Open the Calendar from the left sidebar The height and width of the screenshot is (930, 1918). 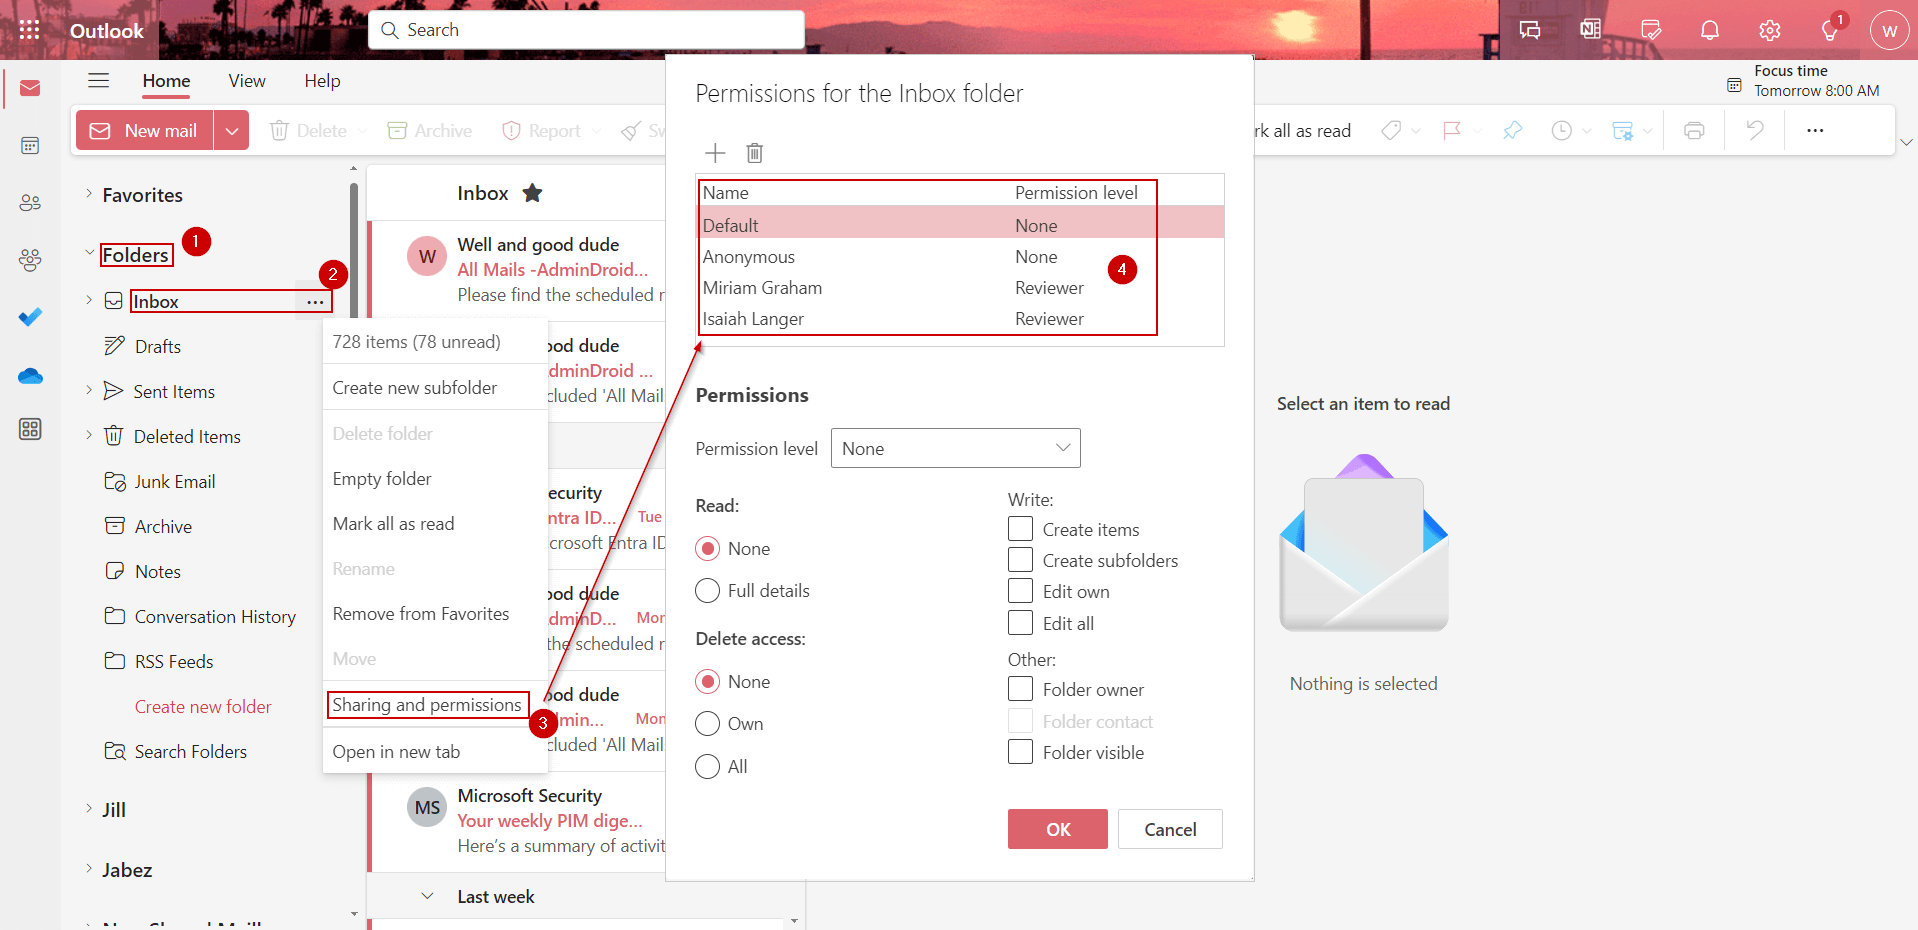(x=30, y=145)
